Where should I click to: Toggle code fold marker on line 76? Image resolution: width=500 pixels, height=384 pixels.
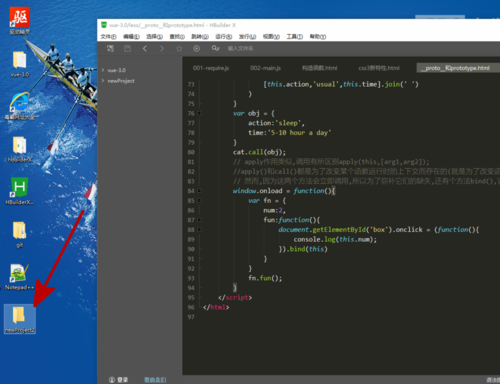tap(199, 113)
